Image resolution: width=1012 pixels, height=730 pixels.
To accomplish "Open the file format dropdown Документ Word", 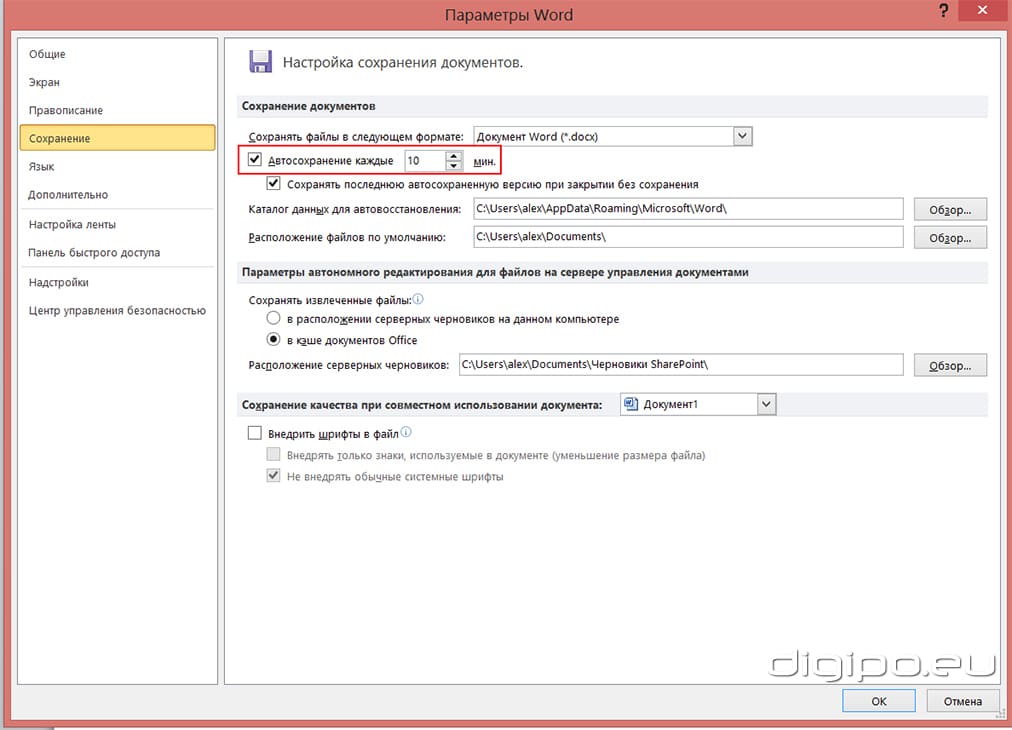I will [742, 136].
